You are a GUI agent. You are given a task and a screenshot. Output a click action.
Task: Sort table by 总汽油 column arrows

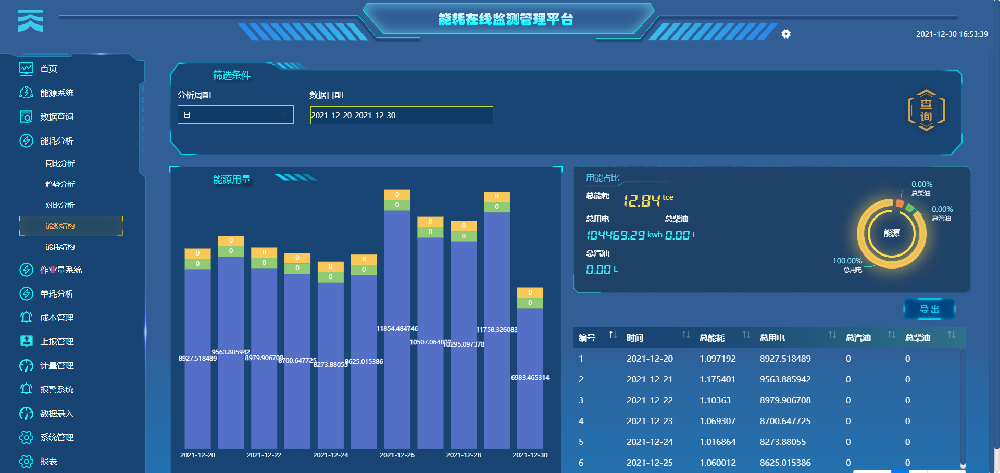(892, 335)
